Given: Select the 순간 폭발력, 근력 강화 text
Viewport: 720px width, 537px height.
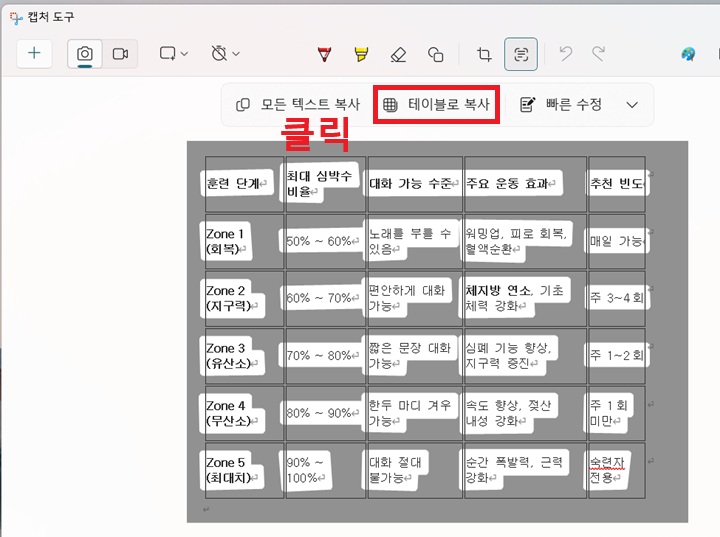Looking at the screenshot, I should 514,470.
